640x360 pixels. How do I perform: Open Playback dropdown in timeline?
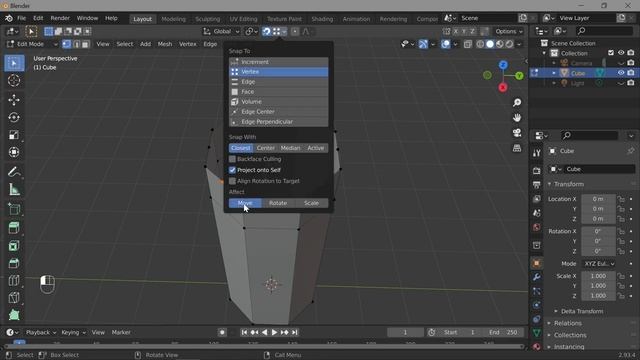pyautogui.click(x=41, y=332)
